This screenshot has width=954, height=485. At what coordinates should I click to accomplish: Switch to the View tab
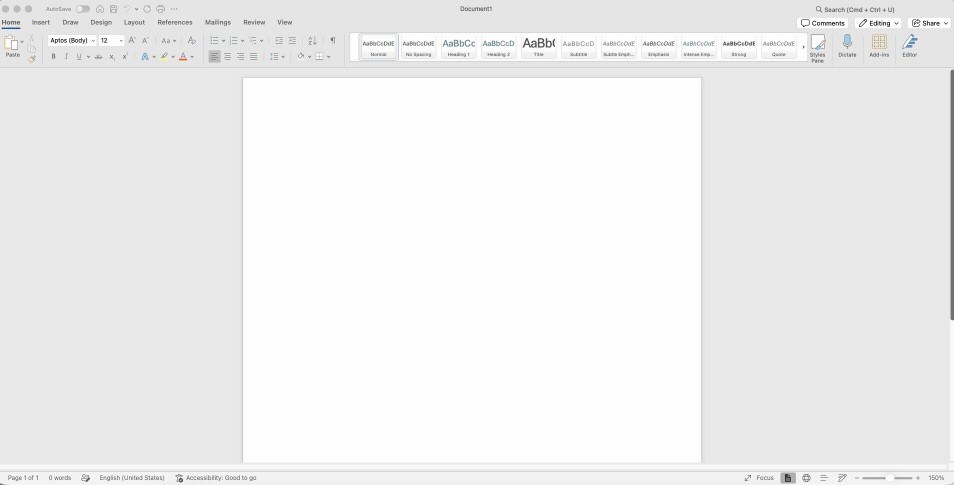pyautogui.click(x=285, y=23)
